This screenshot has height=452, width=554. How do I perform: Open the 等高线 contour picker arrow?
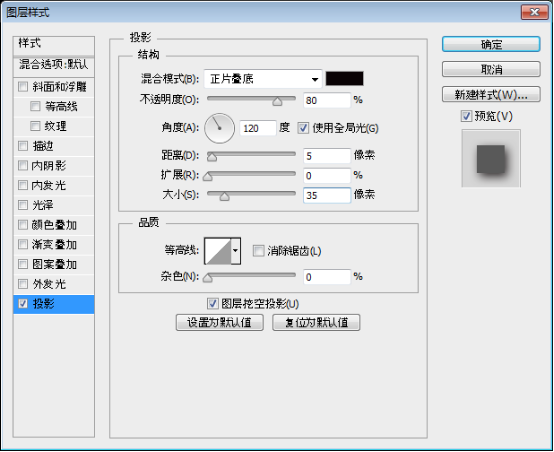[x=236, y=251]
